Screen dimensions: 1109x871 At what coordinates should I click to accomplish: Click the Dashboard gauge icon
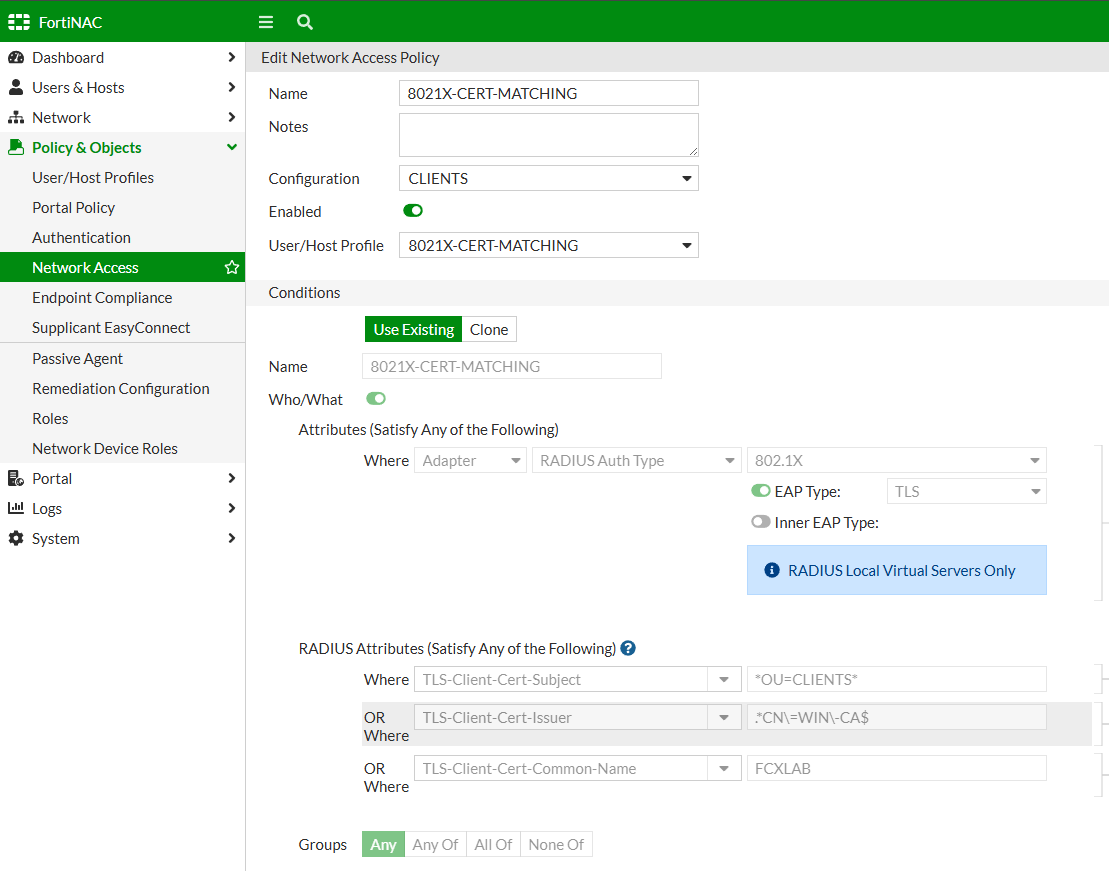[16, 57]
